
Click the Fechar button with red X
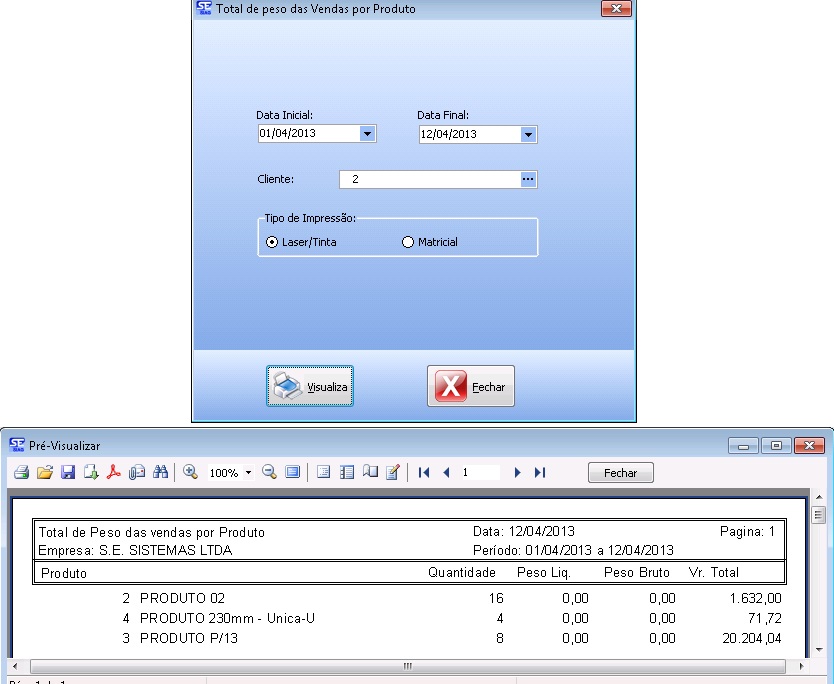471,386
